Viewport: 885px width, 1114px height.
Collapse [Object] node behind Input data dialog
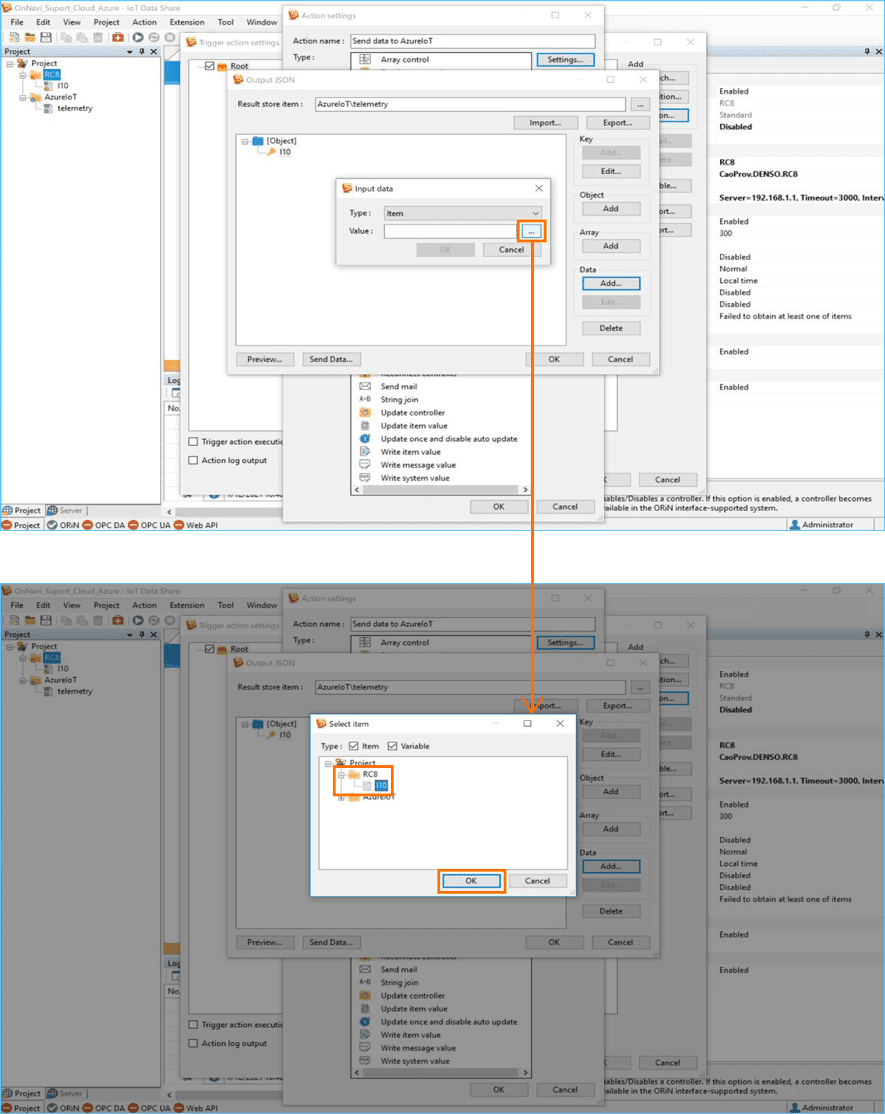(245, 141)
